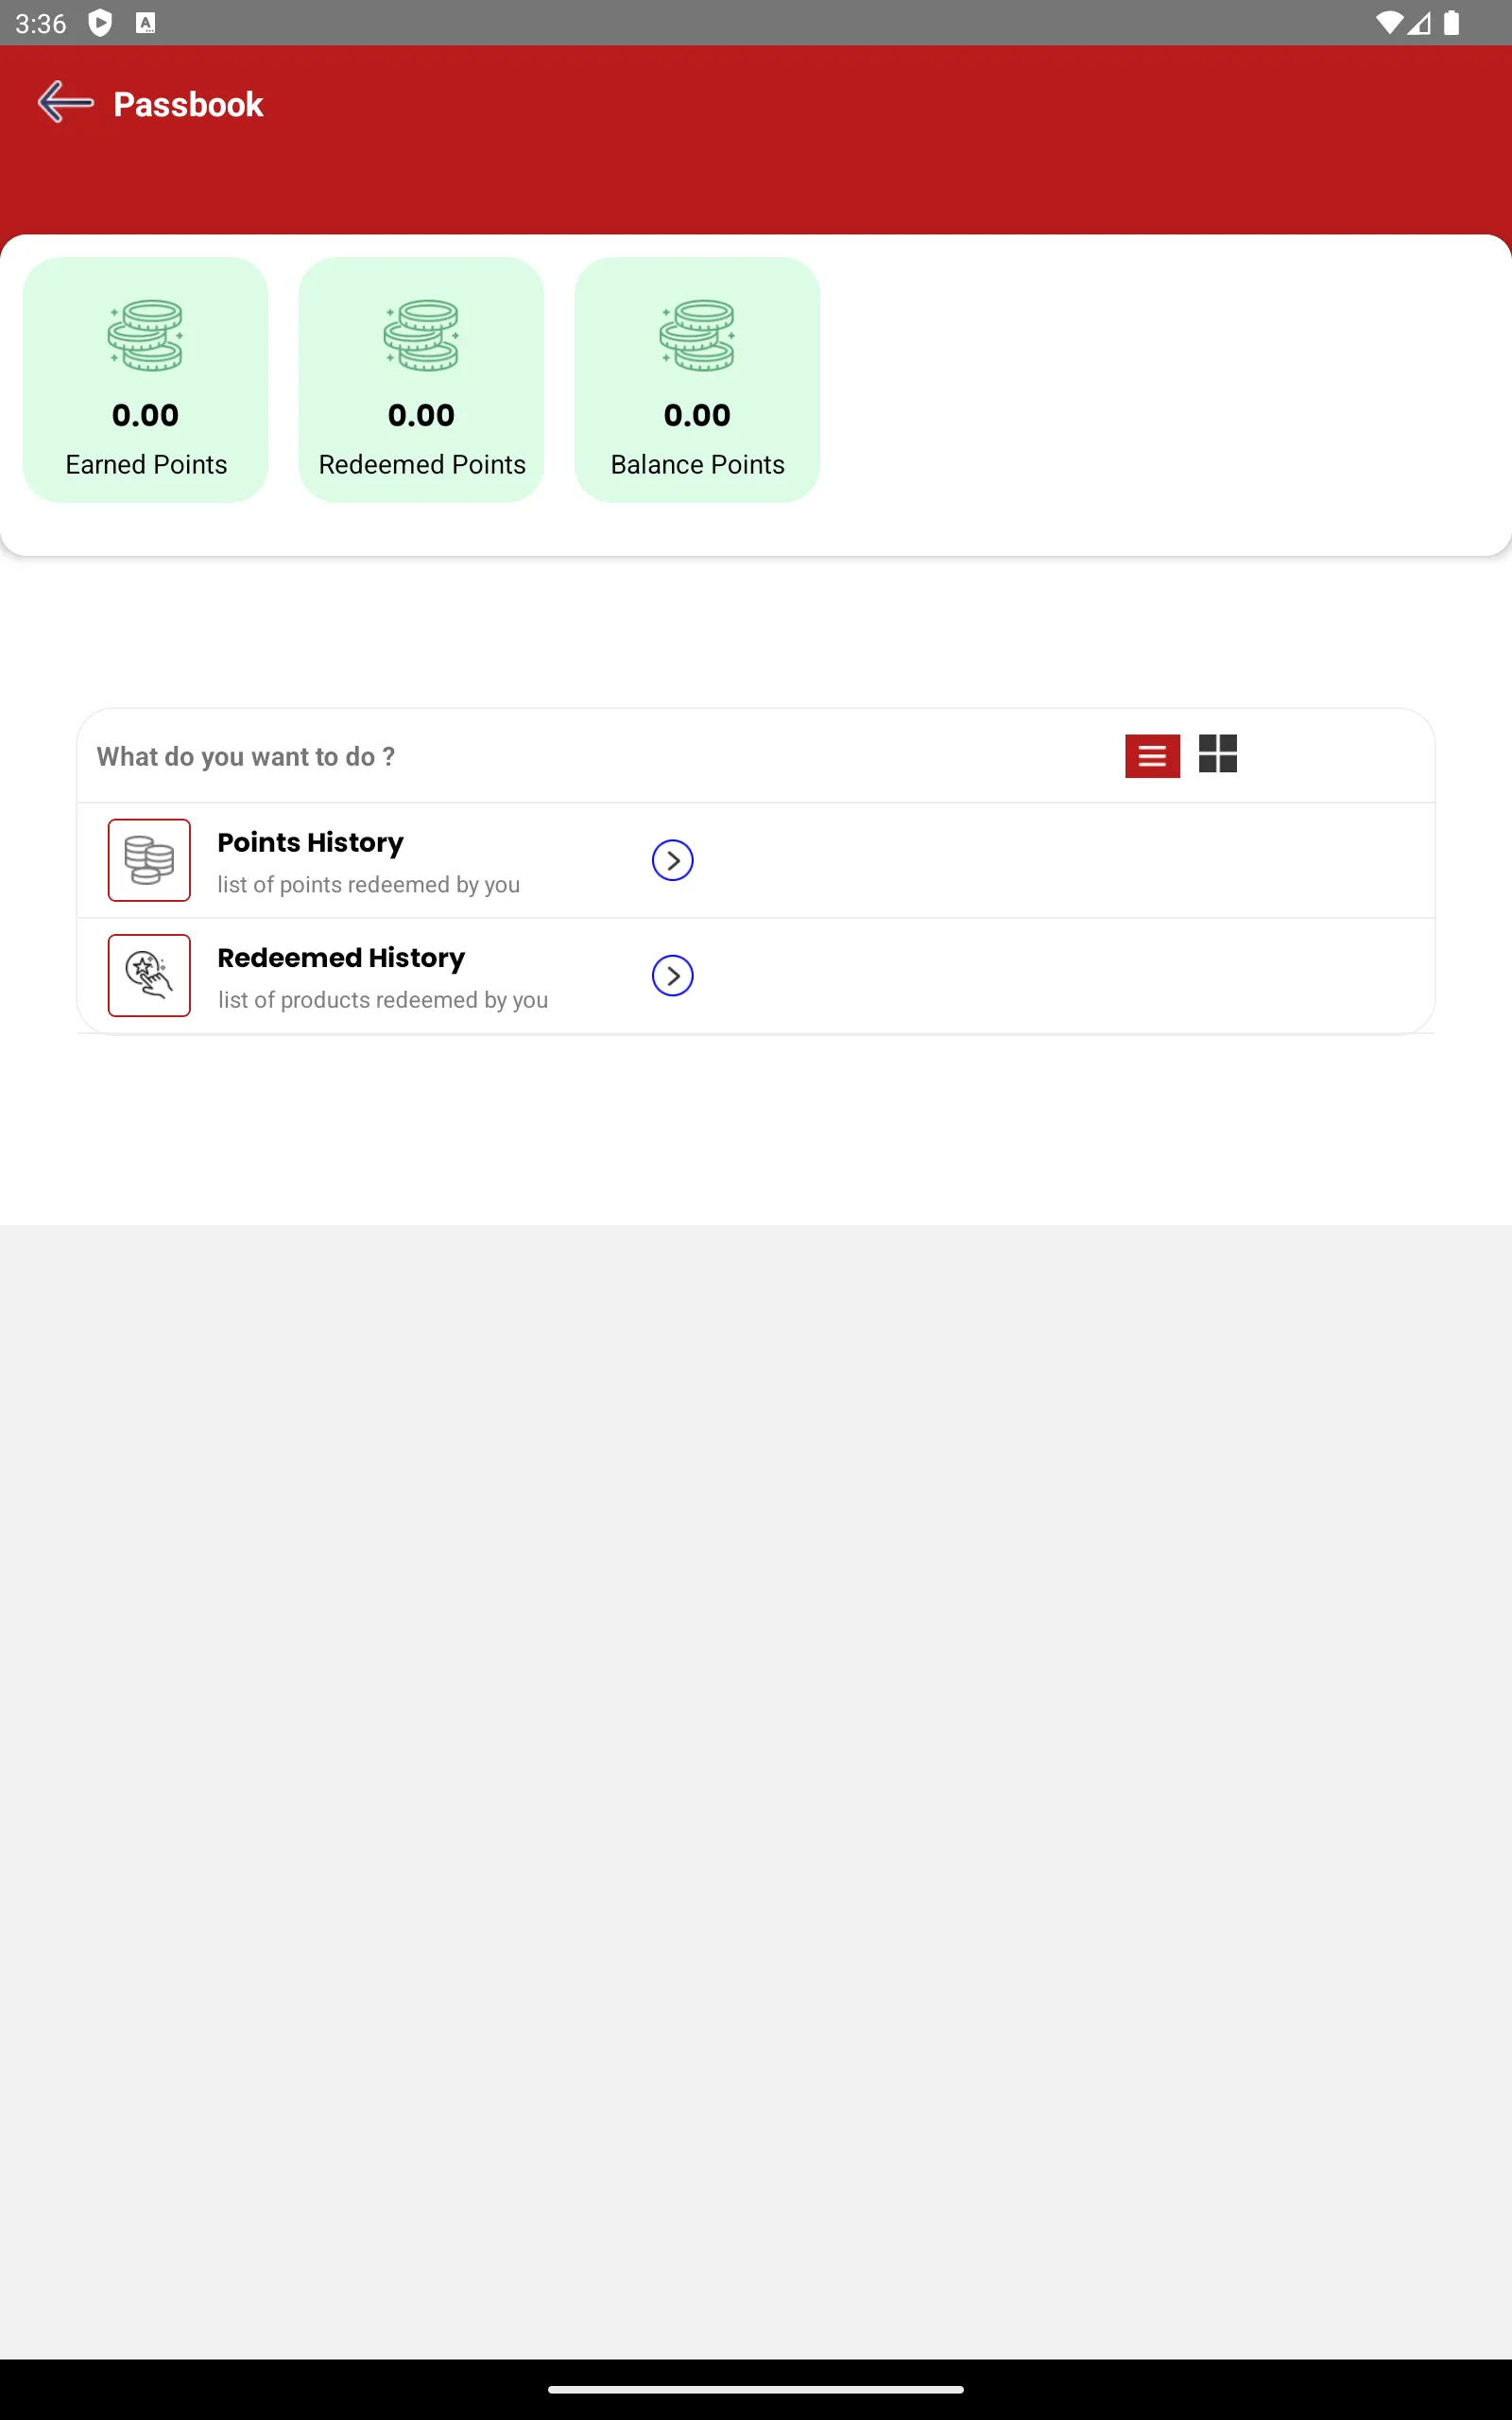The height and width of the screenshot is (2420, 1512).
Task: Tap the shield play status bar icon
Action: (x=100, y=23)
